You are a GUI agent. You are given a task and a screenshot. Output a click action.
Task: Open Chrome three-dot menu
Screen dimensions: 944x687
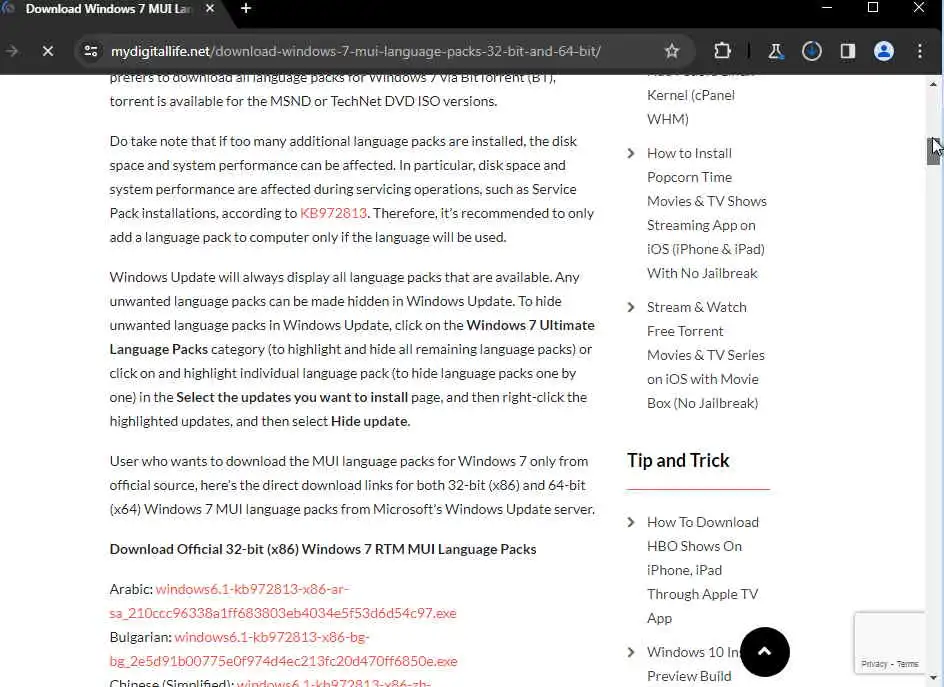tap(919, 51)
